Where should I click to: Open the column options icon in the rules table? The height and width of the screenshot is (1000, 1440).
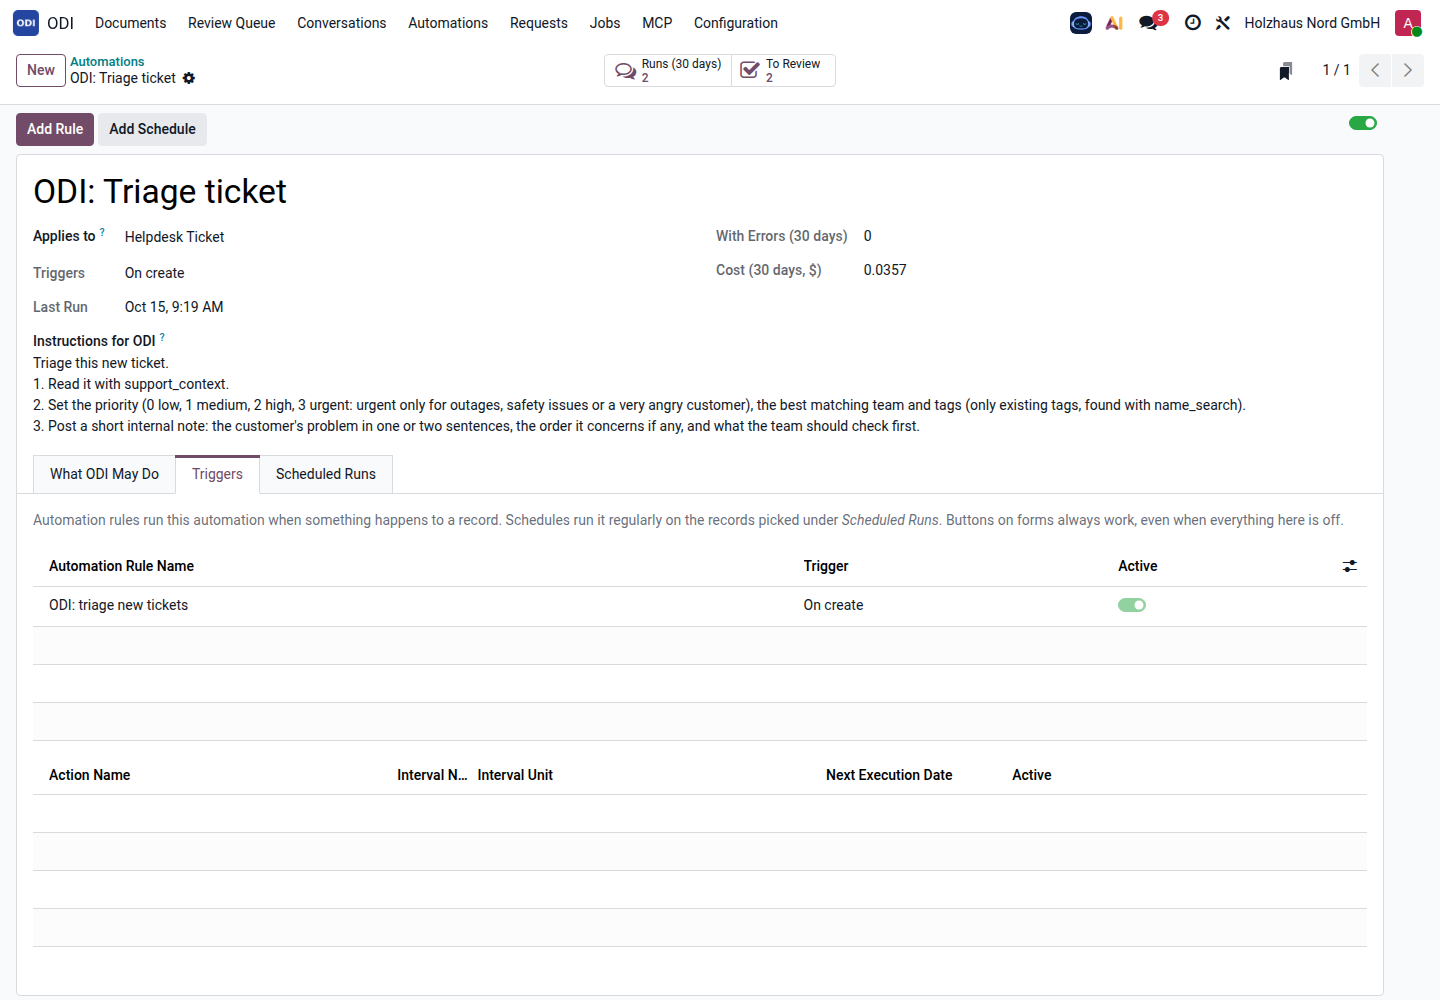pyautogui.click(x=1350, y=566)
